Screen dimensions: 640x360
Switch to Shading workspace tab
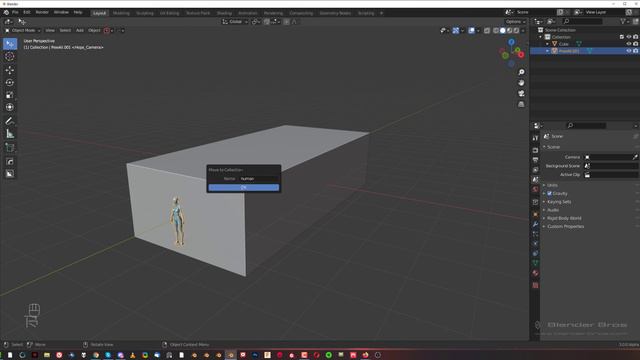(x=224, y=13)
